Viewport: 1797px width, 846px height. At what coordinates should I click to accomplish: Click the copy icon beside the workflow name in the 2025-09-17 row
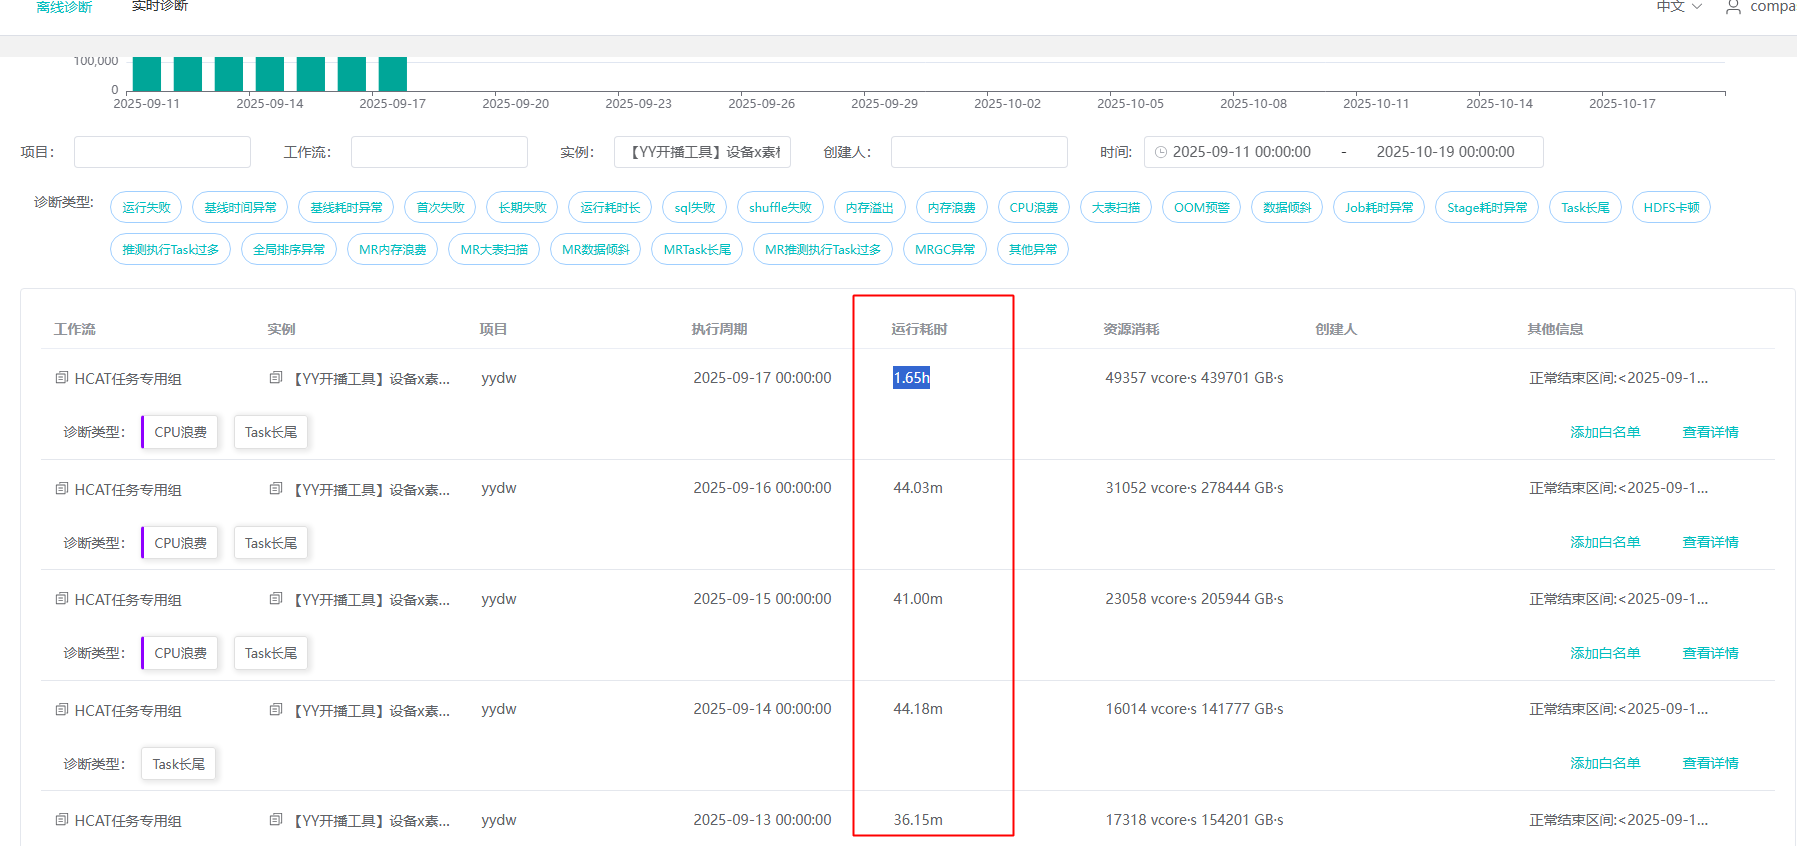pyautogui.click(x=62, y=378)
